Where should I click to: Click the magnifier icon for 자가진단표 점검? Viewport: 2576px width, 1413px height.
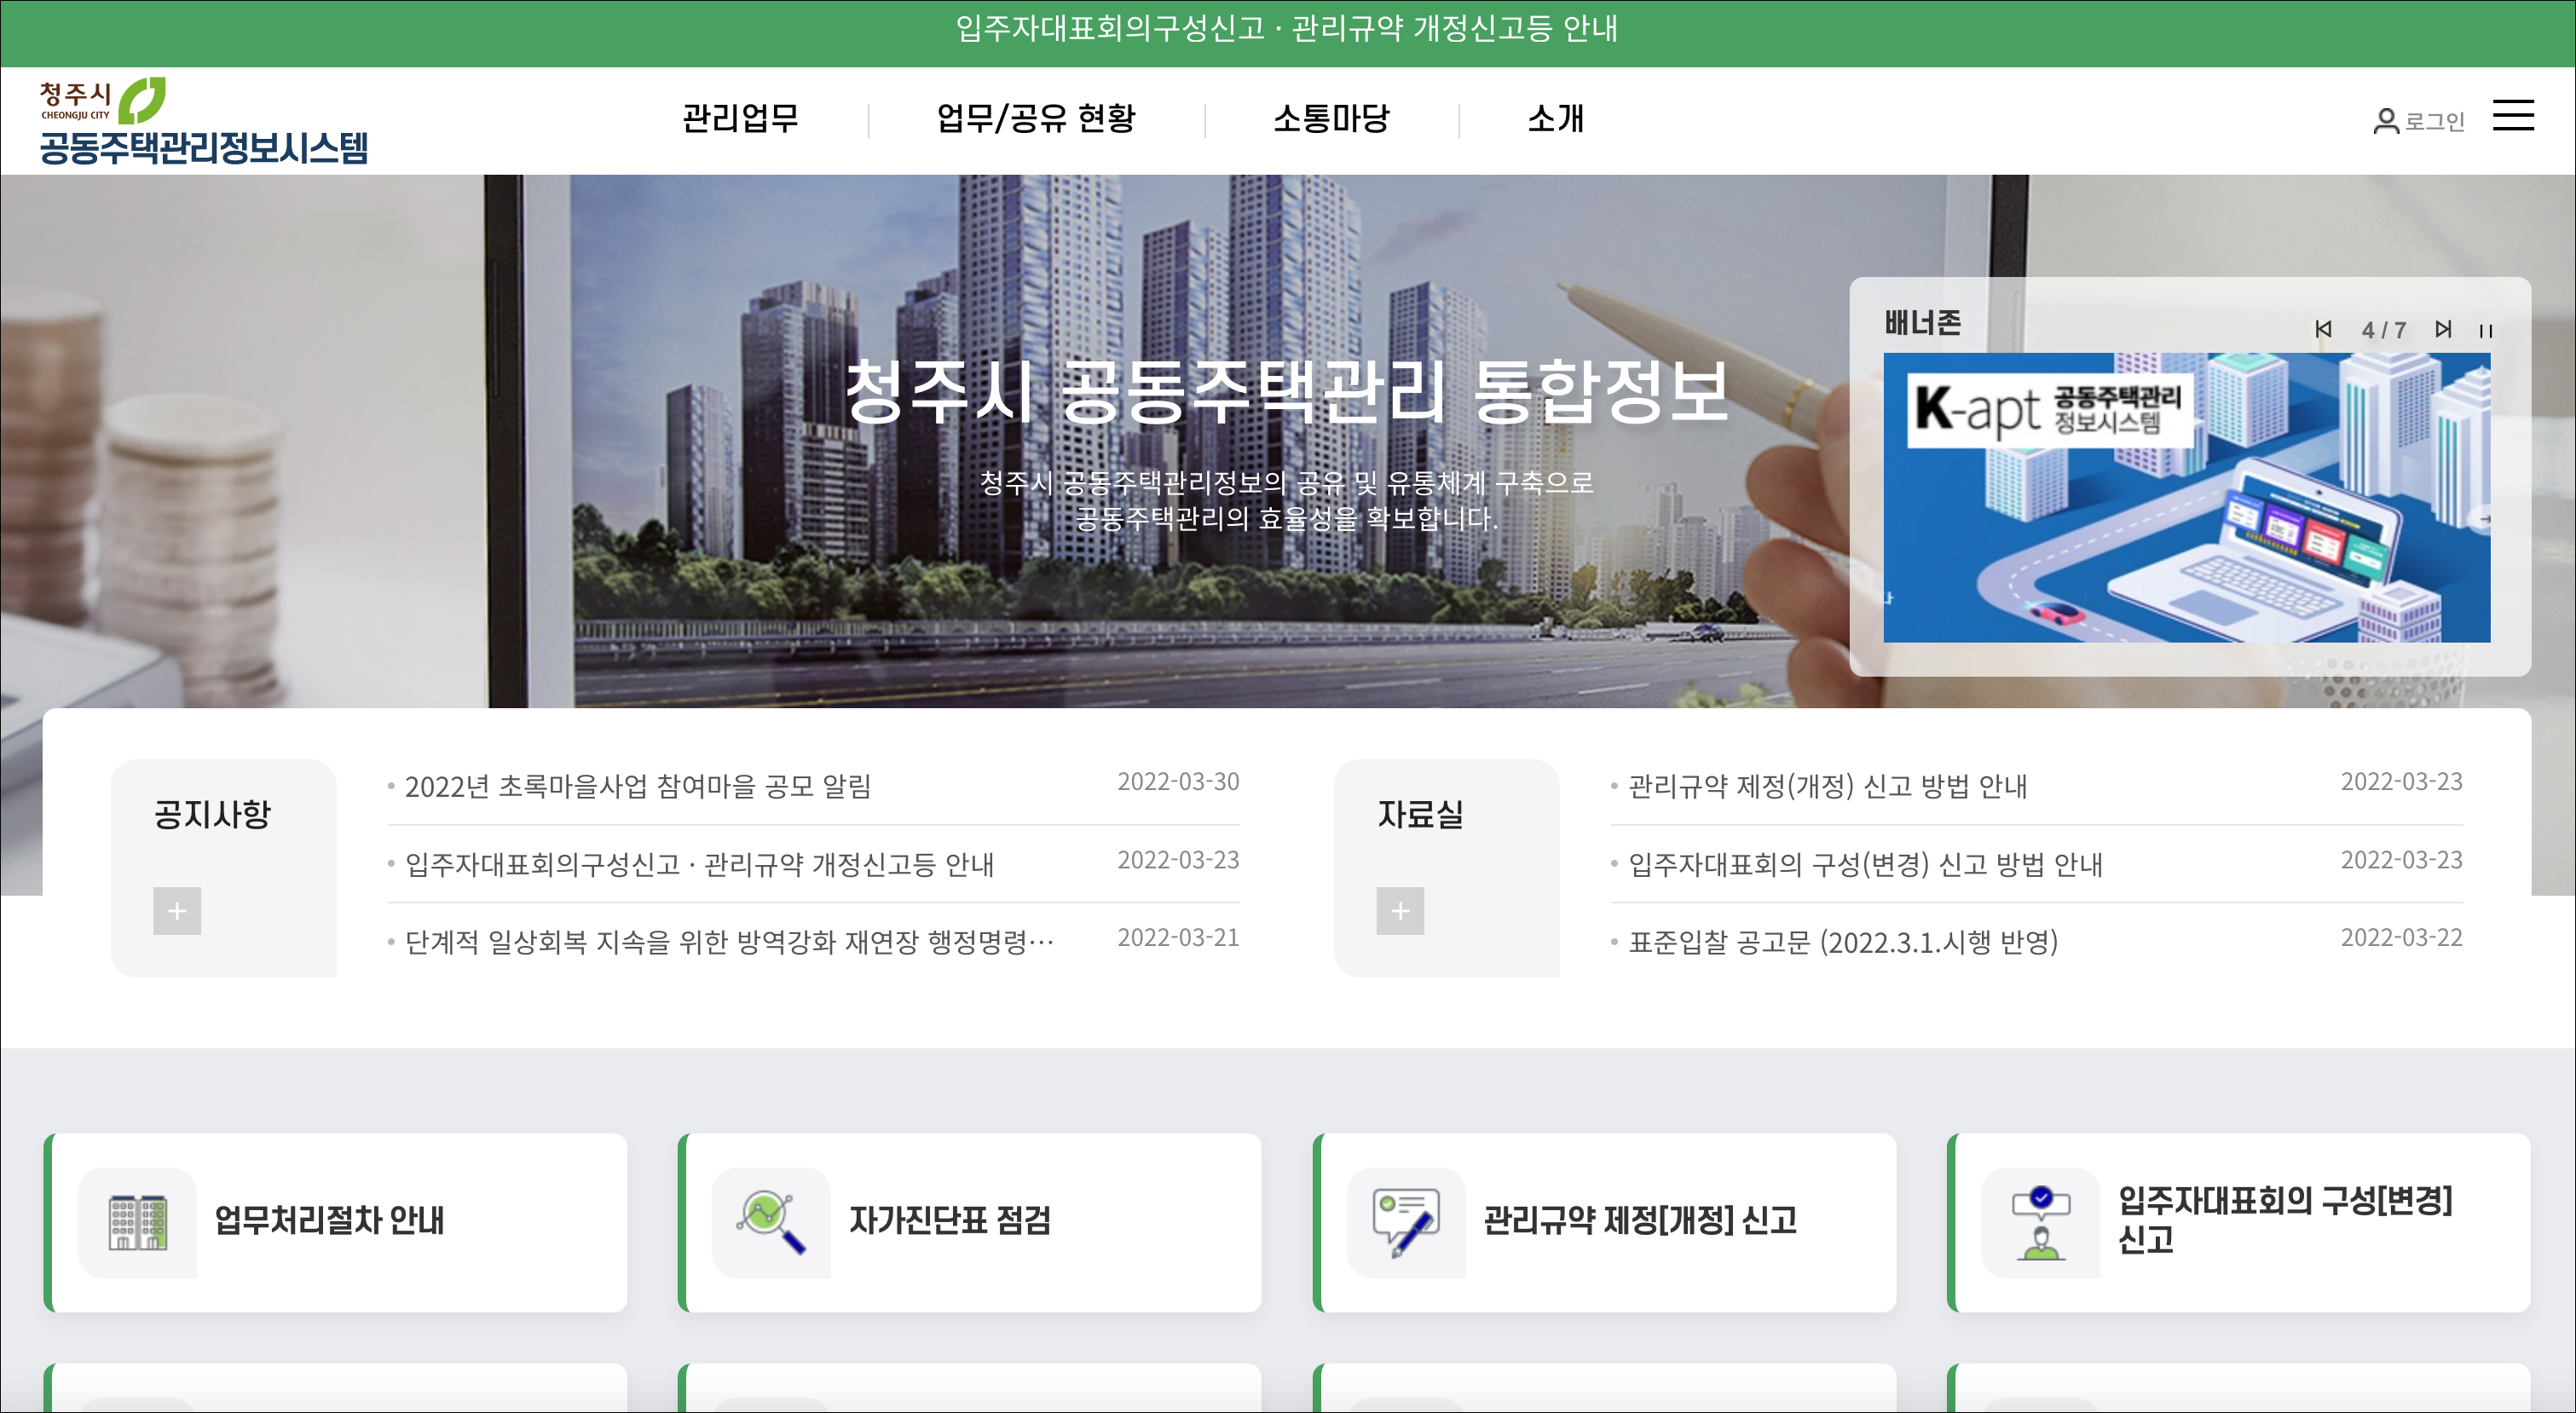771,1222
